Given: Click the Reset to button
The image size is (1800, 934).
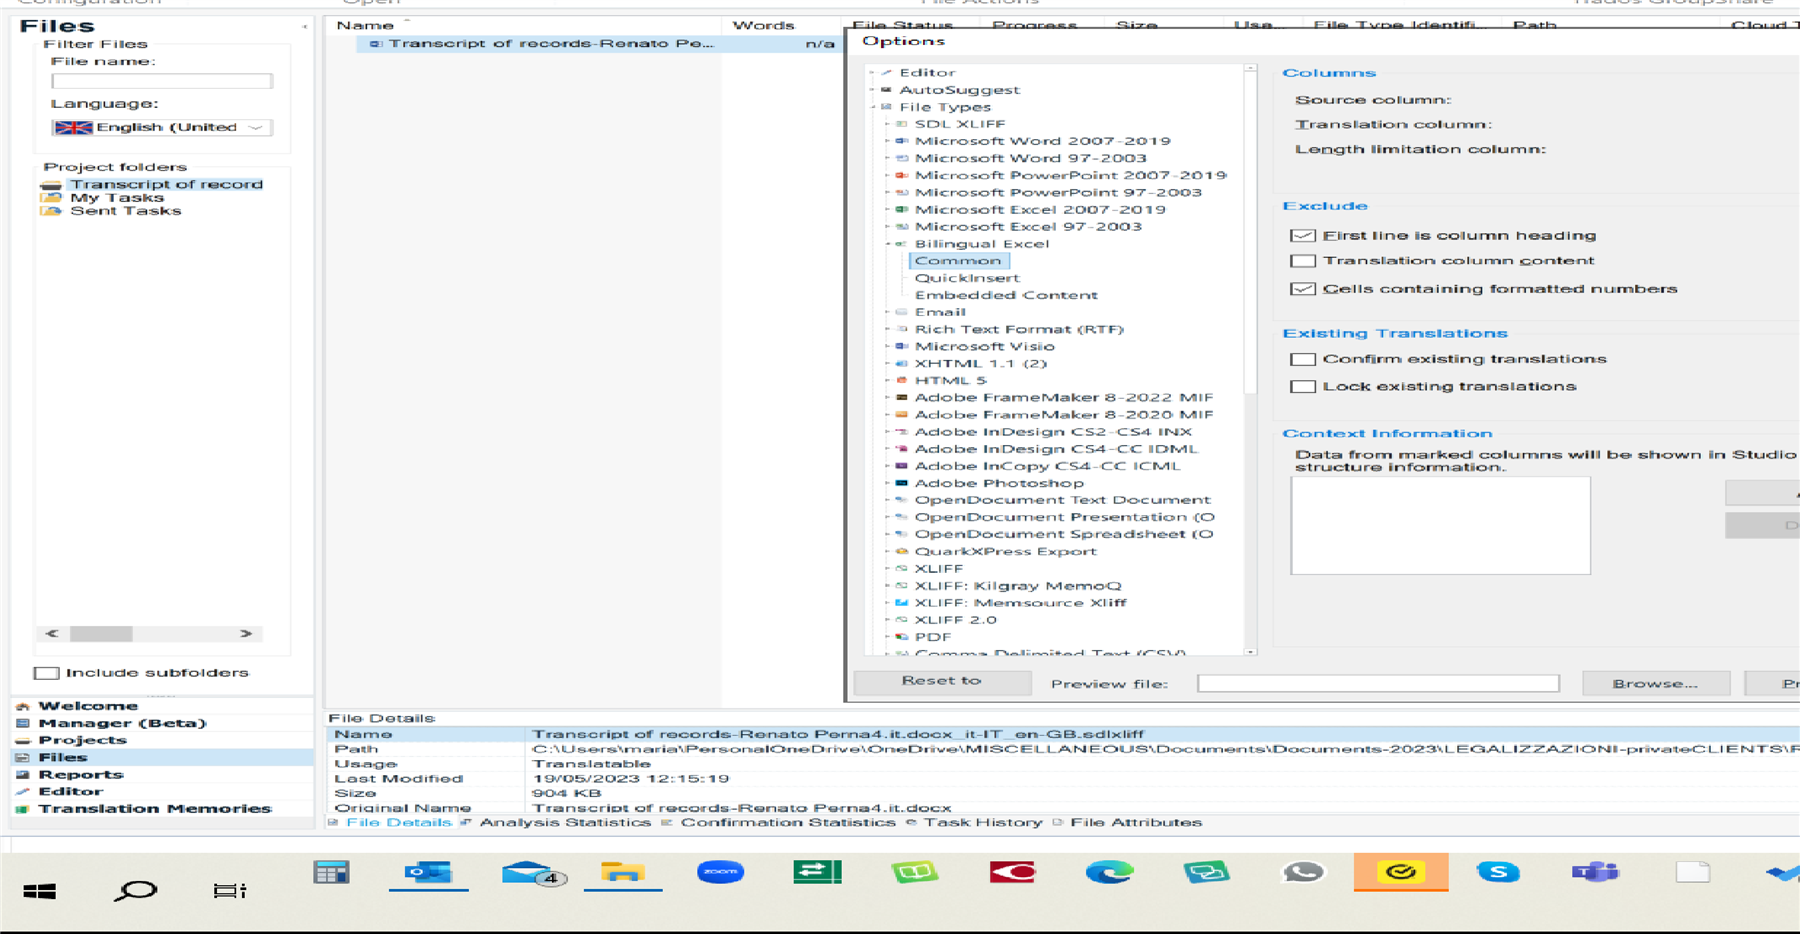Looking at the screenshot, I should [x=942, y=681].
